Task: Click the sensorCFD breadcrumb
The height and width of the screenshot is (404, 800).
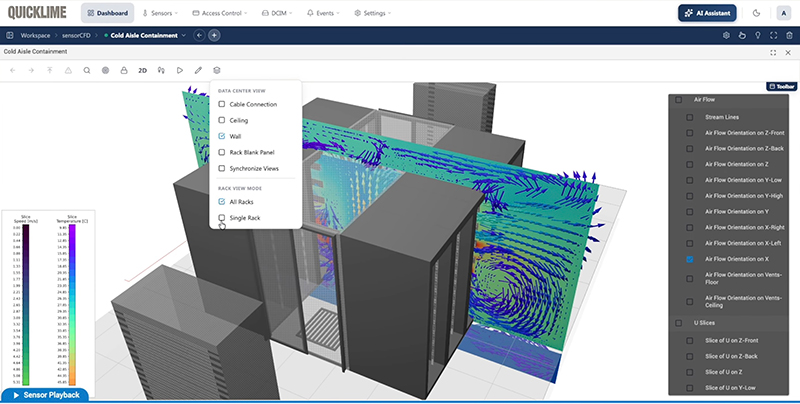Action: 76,36
